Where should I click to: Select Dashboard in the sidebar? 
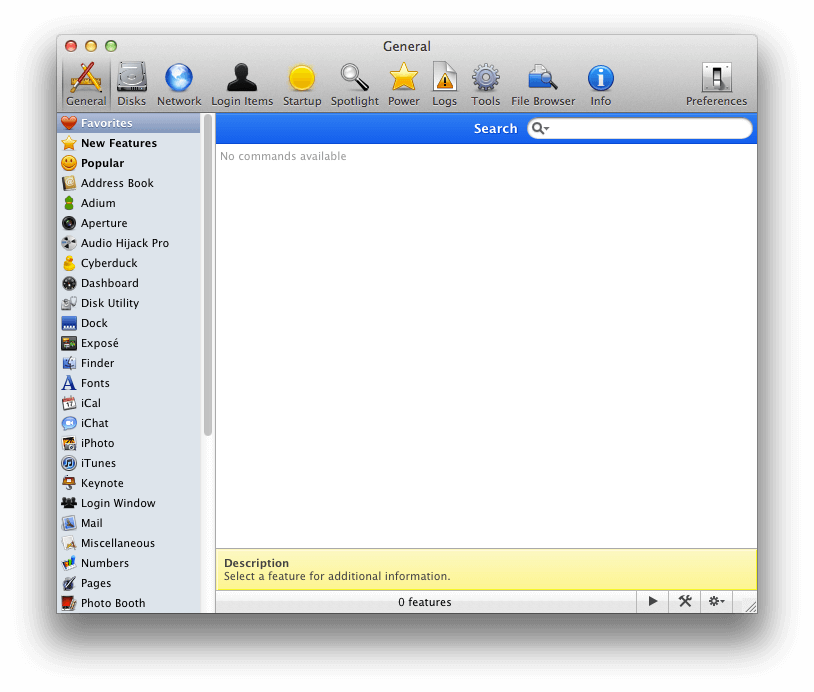click(128, 283)
